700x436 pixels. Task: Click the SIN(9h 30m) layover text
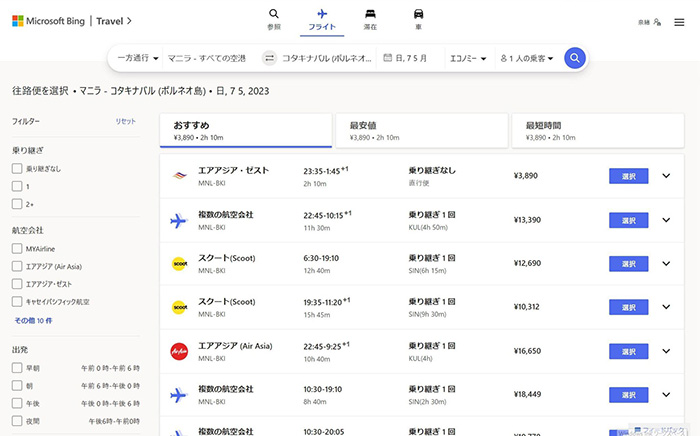pyautogui.click(x=427, y=314)
